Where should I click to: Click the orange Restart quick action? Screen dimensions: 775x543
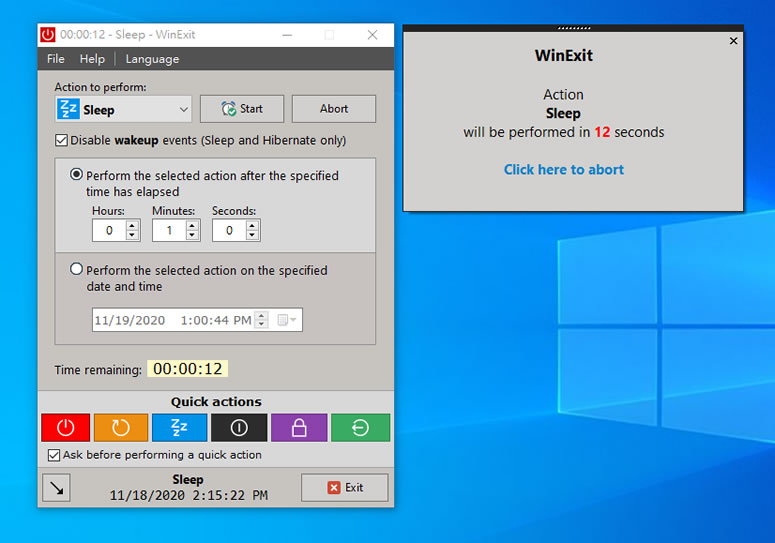[121, 427]
